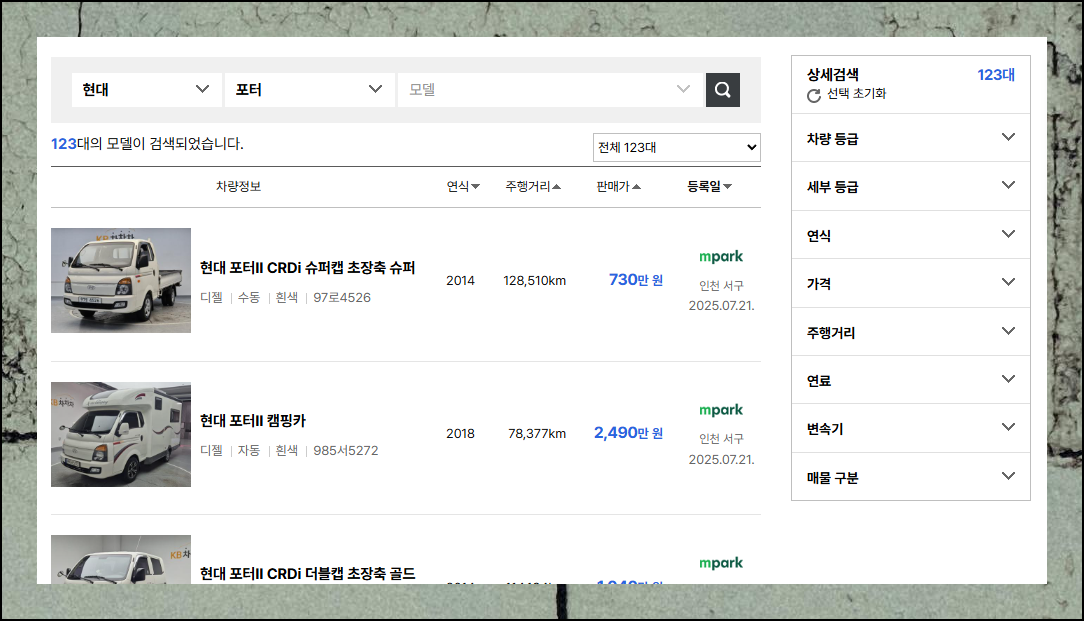Viewport: 1084px width, 621px height.
Task: Click the mpark logo in the 캠핑카 row
Action: 720,410
